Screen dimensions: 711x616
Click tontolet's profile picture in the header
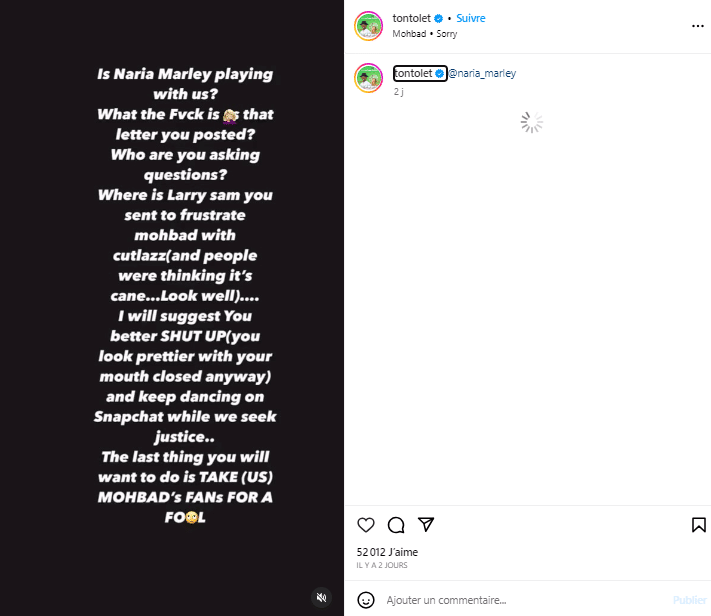[369, 26]
